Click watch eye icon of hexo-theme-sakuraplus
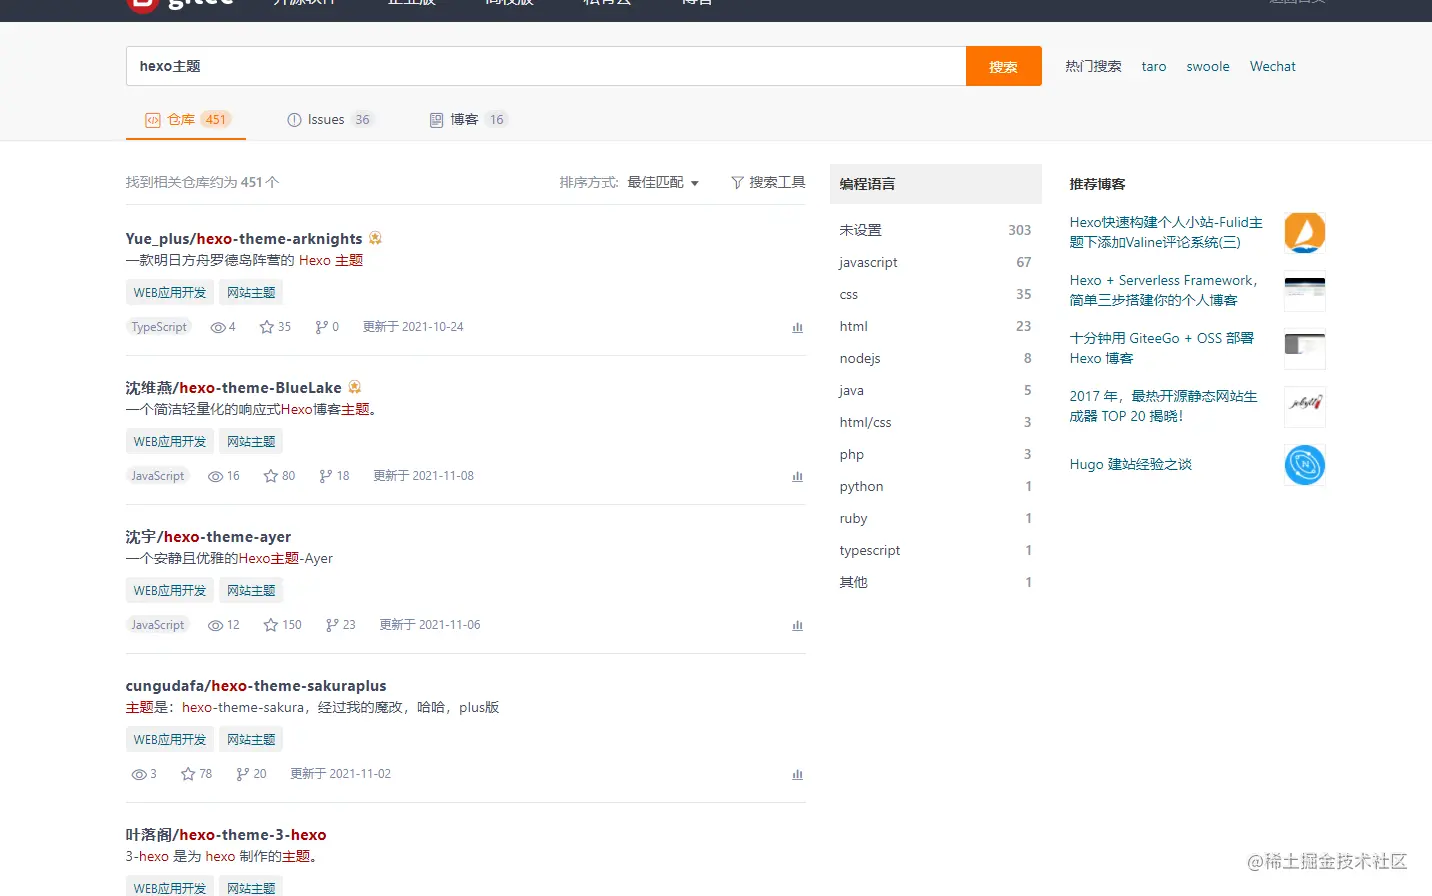The image size is (1432, 896). point(139,774)
